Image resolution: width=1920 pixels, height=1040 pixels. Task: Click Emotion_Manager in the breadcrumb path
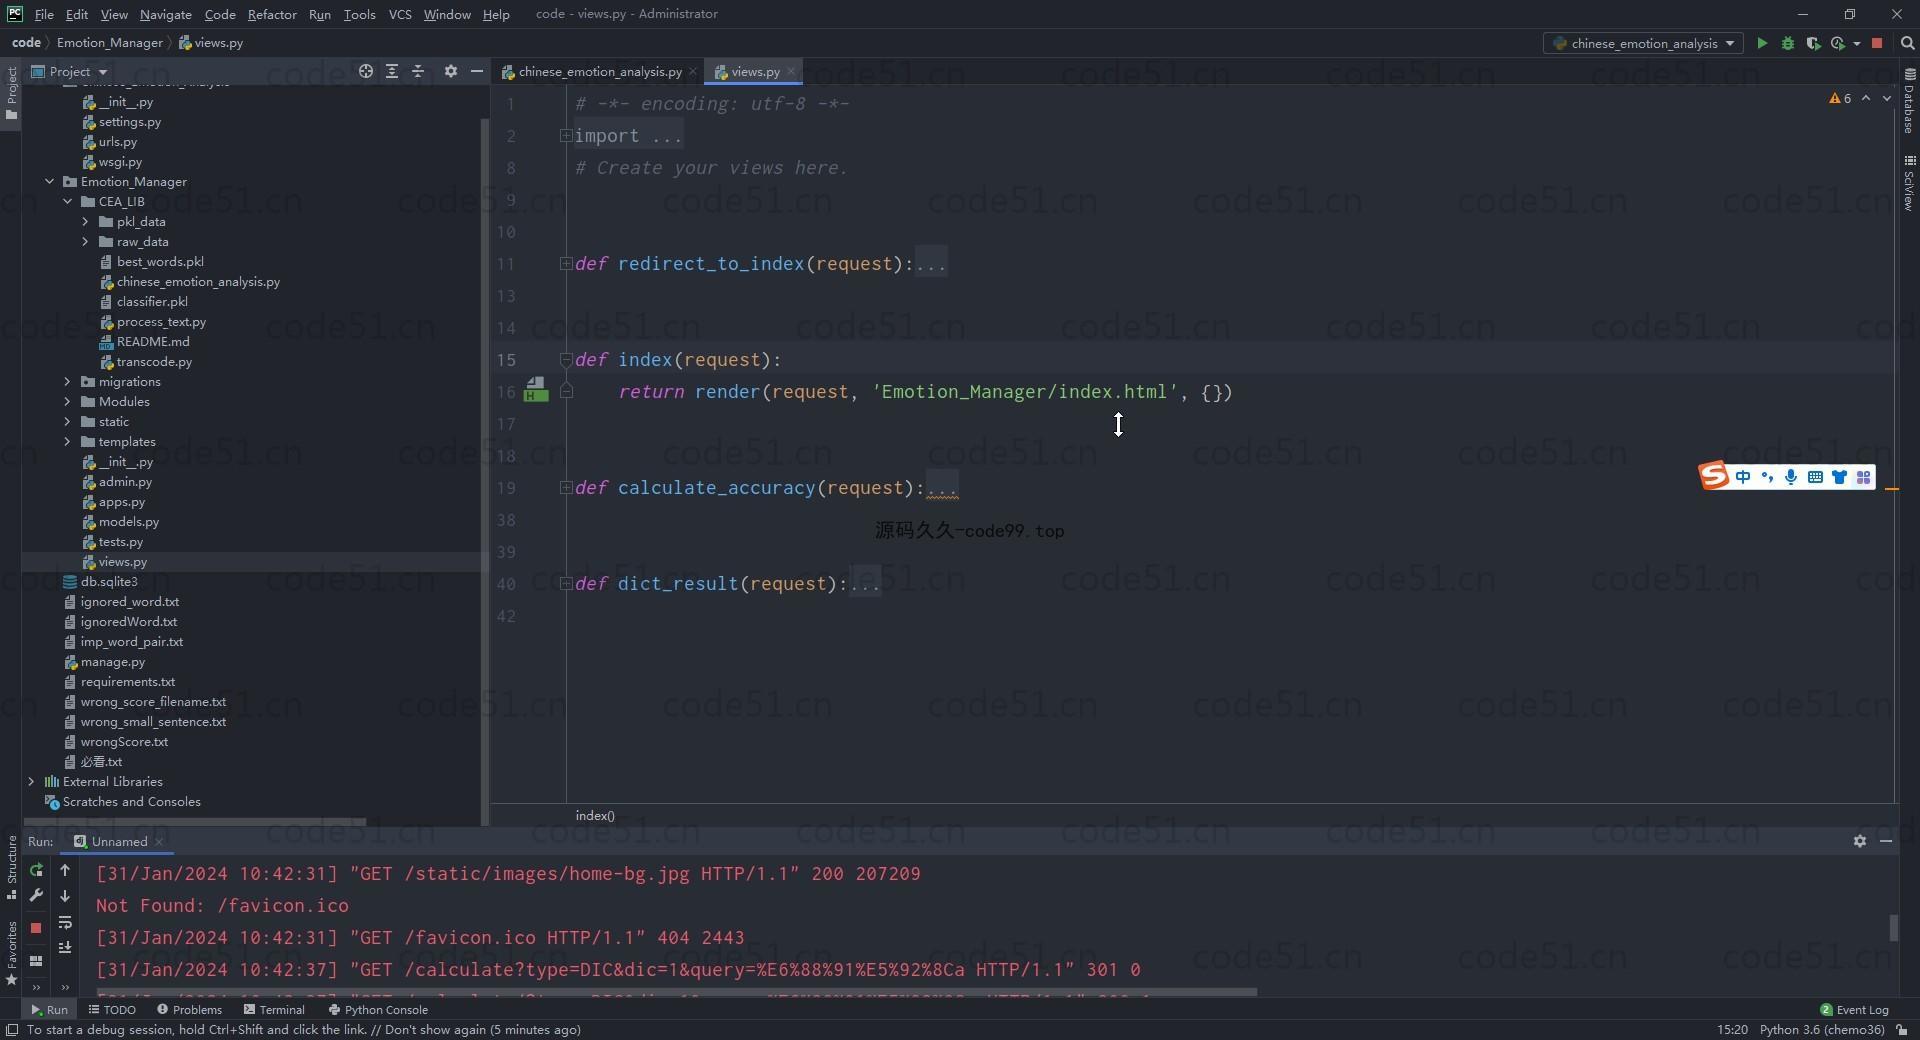(x=109, y=43)
